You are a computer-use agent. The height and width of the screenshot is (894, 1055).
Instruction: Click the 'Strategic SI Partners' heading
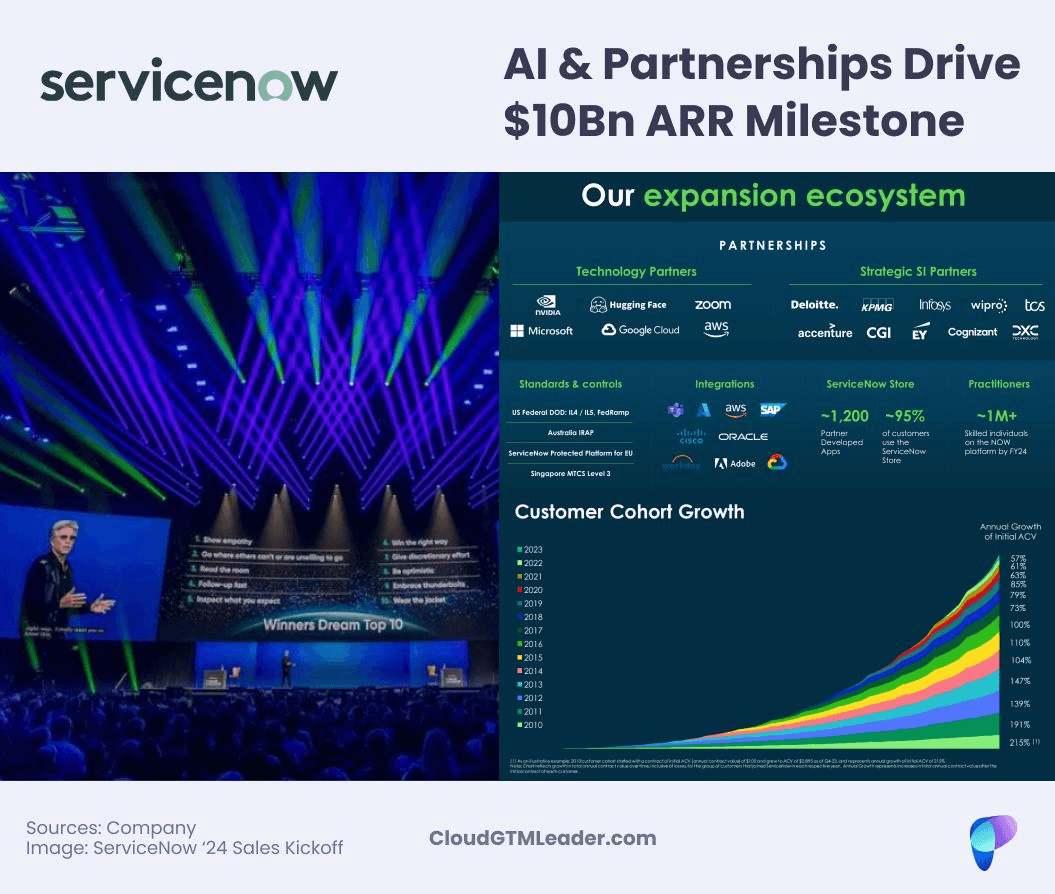click(x=918, y=271)
